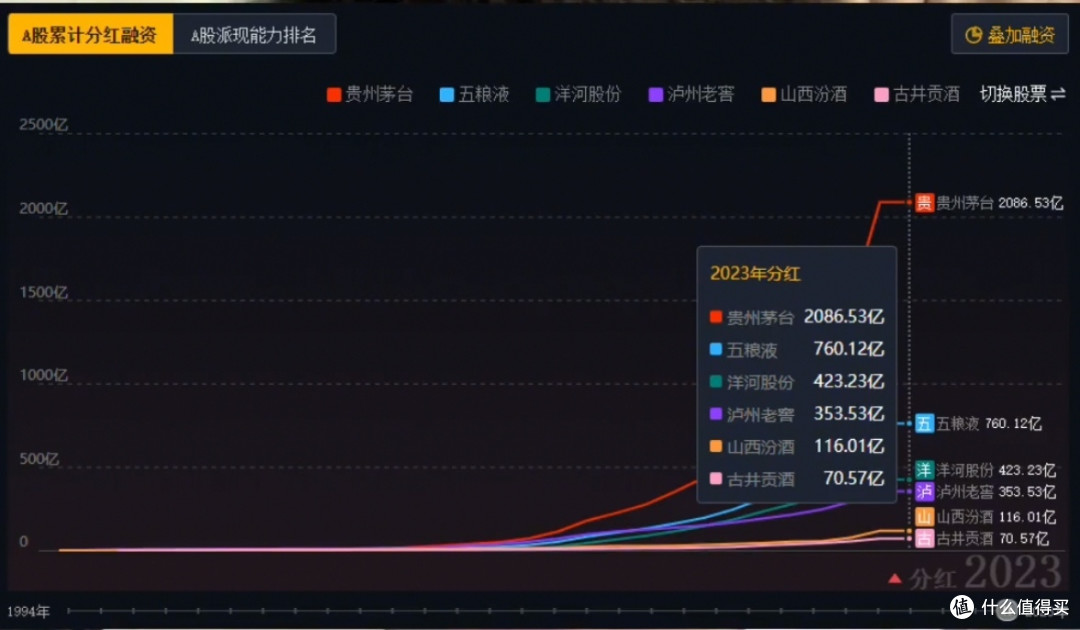Click 切换股票 to switch stocks

1022,94
